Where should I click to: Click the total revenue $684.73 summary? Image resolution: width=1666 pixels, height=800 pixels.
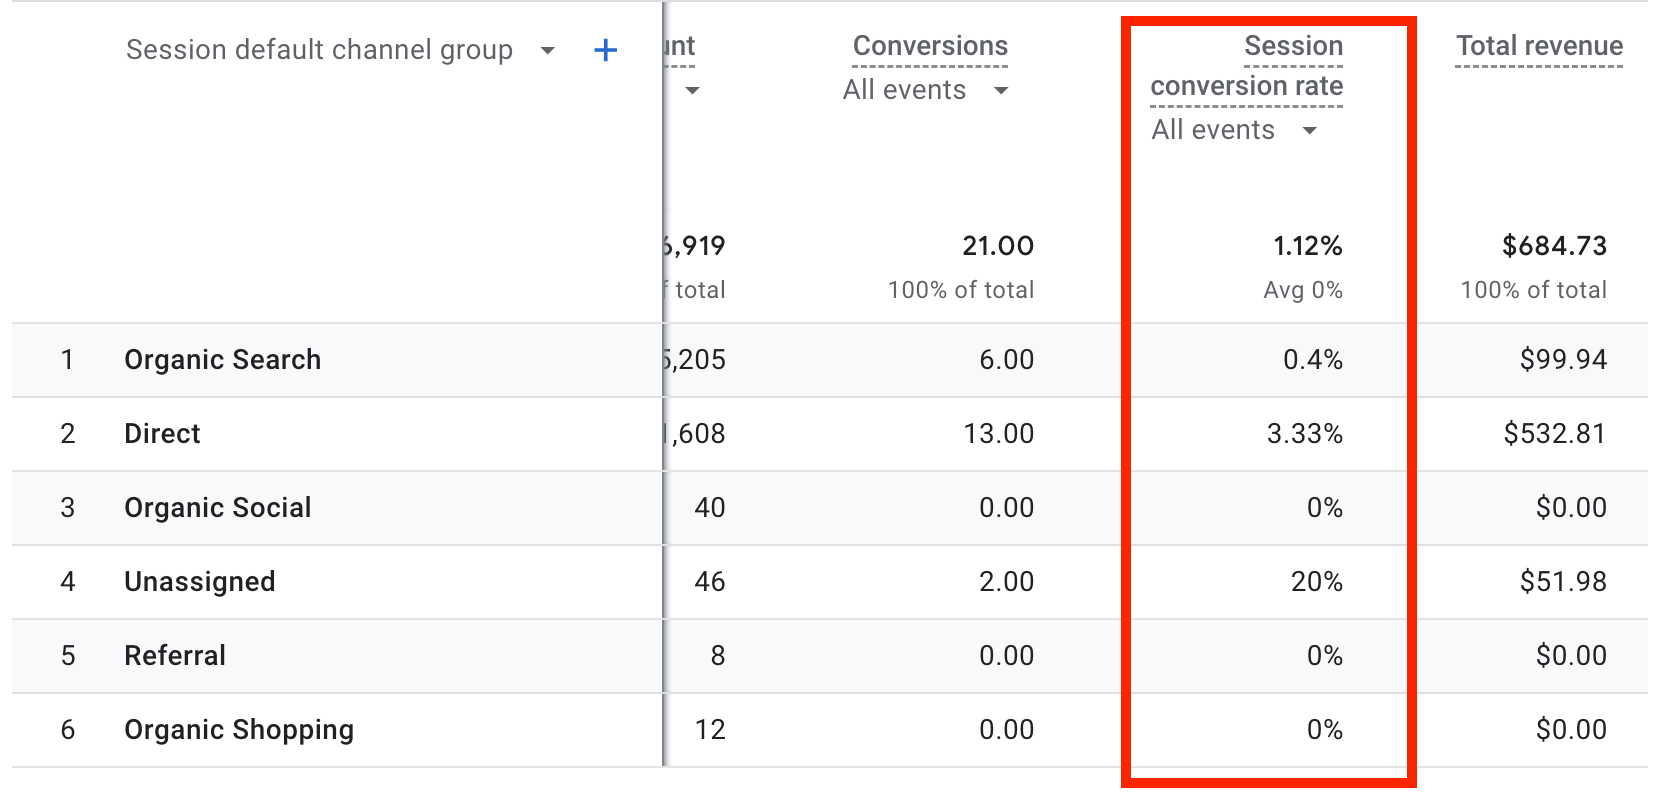click(x=1554, y=246)
